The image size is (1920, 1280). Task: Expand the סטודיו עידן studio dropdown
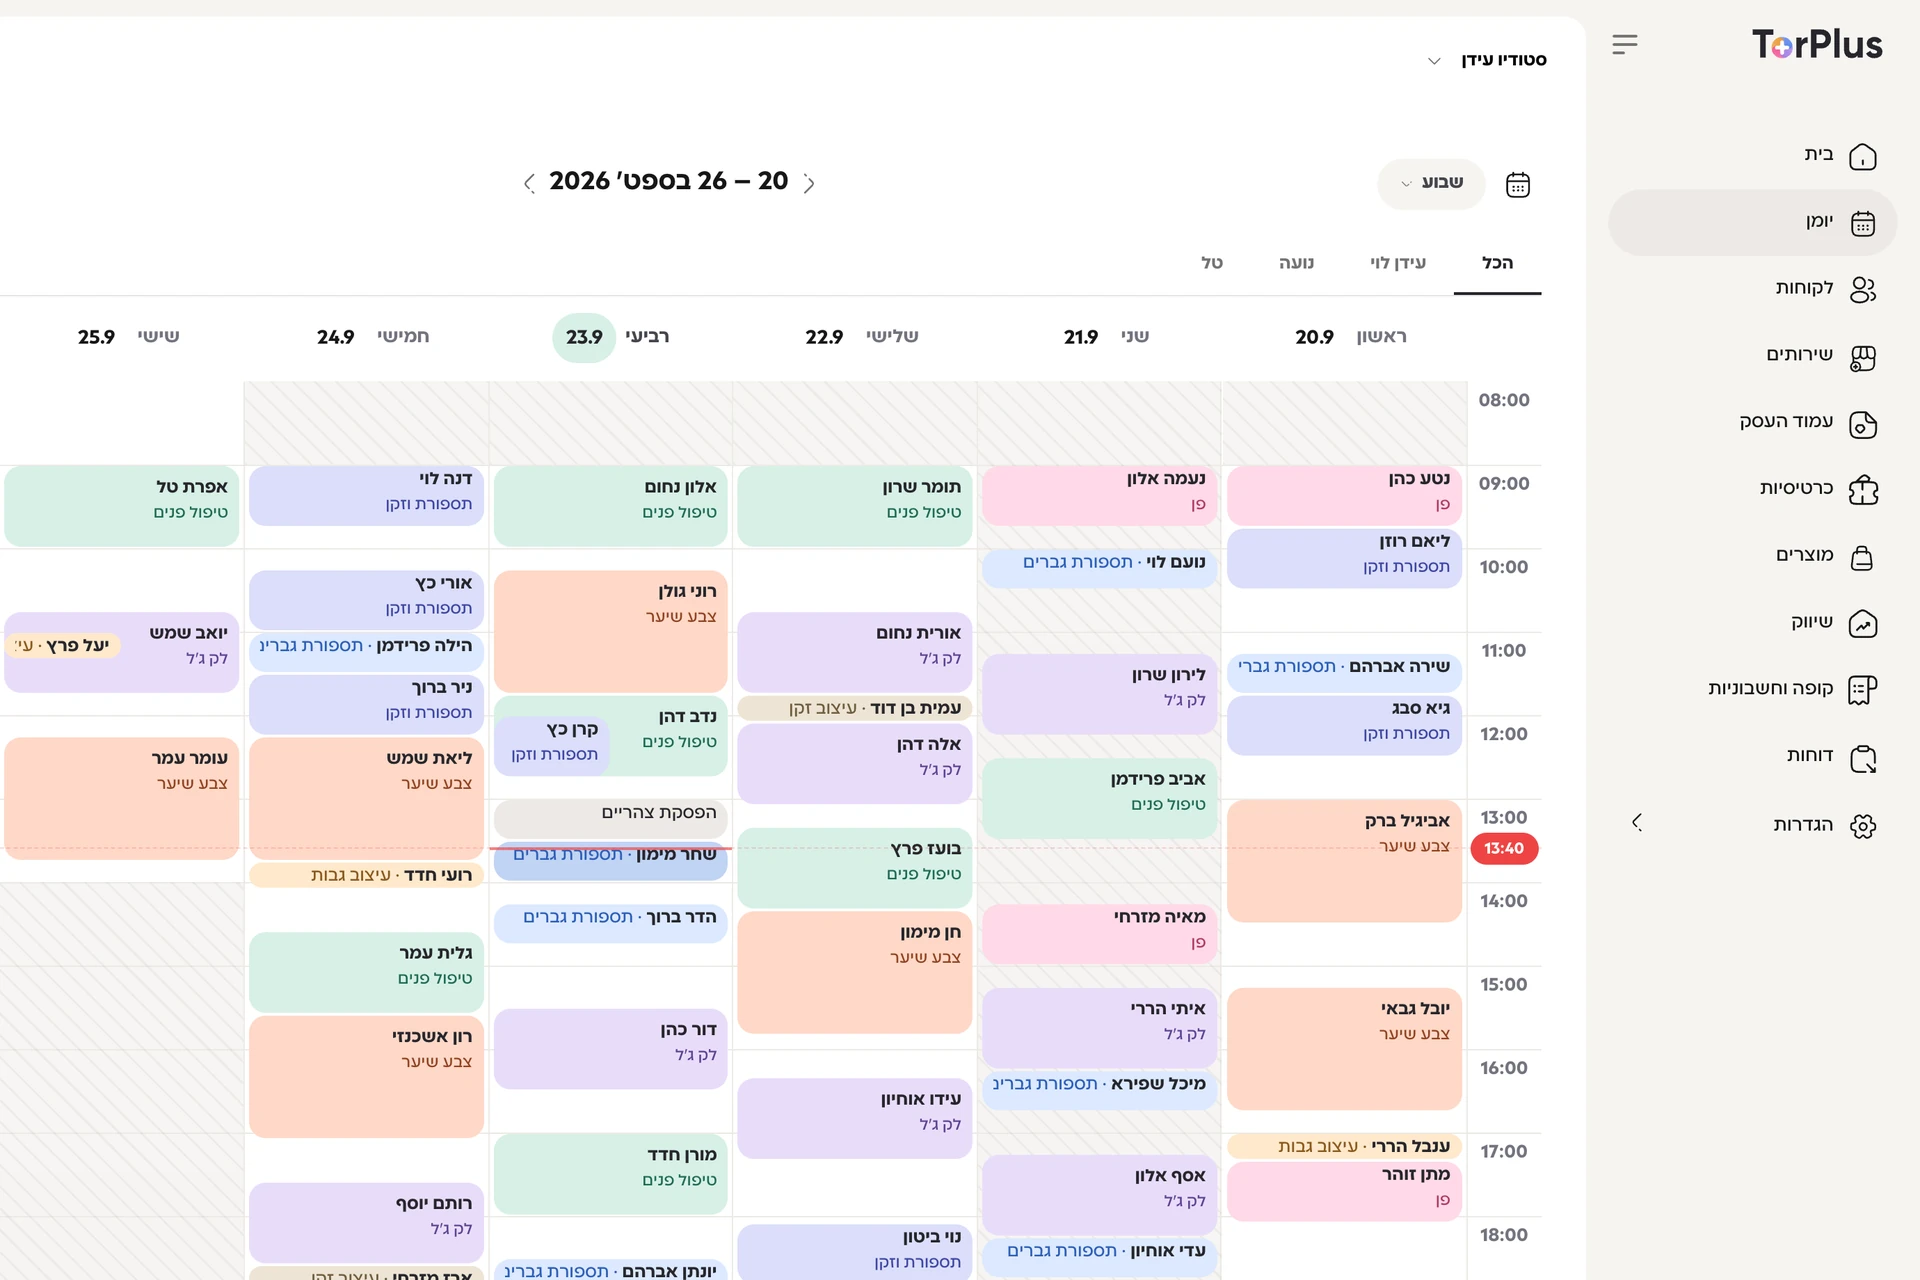tap(1487, 60)
